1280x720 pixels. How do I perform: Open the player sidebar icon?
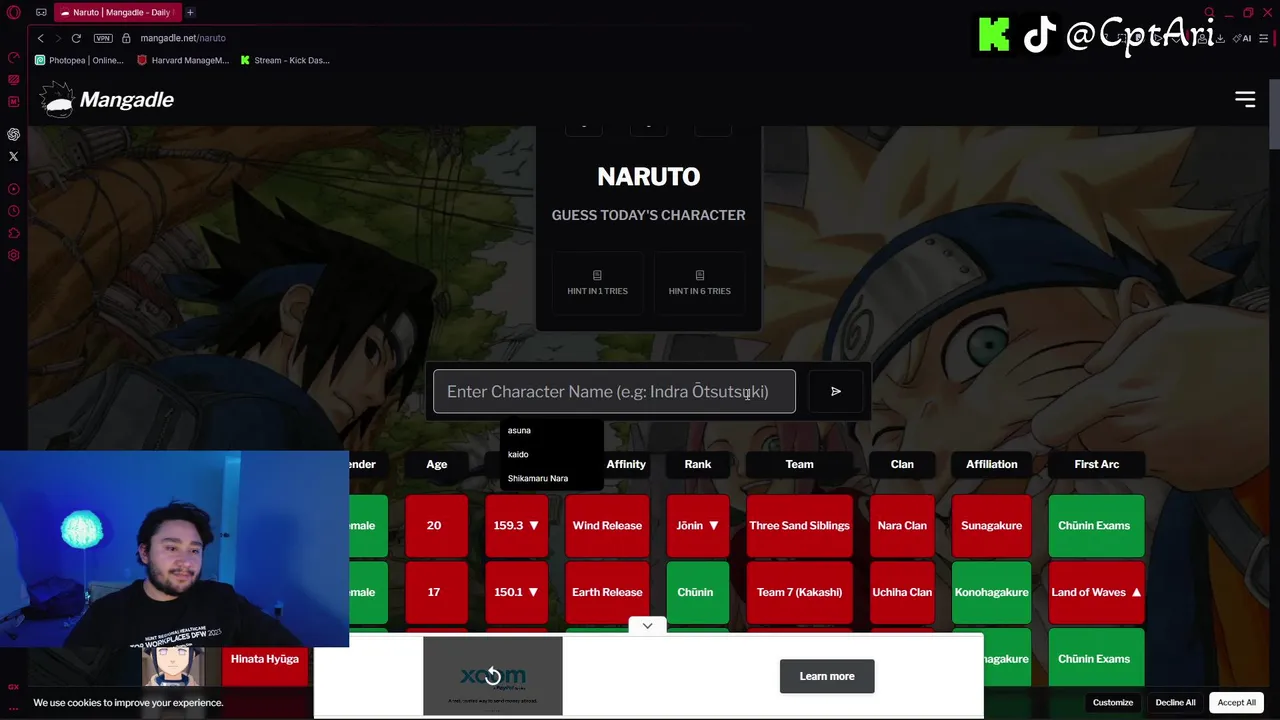tap(13, 189)
